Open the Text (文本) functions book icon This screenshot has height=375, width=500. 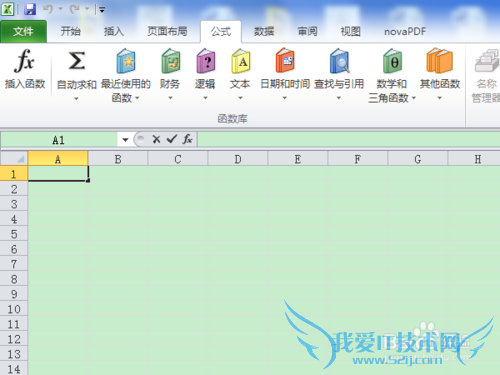point(240,61)
